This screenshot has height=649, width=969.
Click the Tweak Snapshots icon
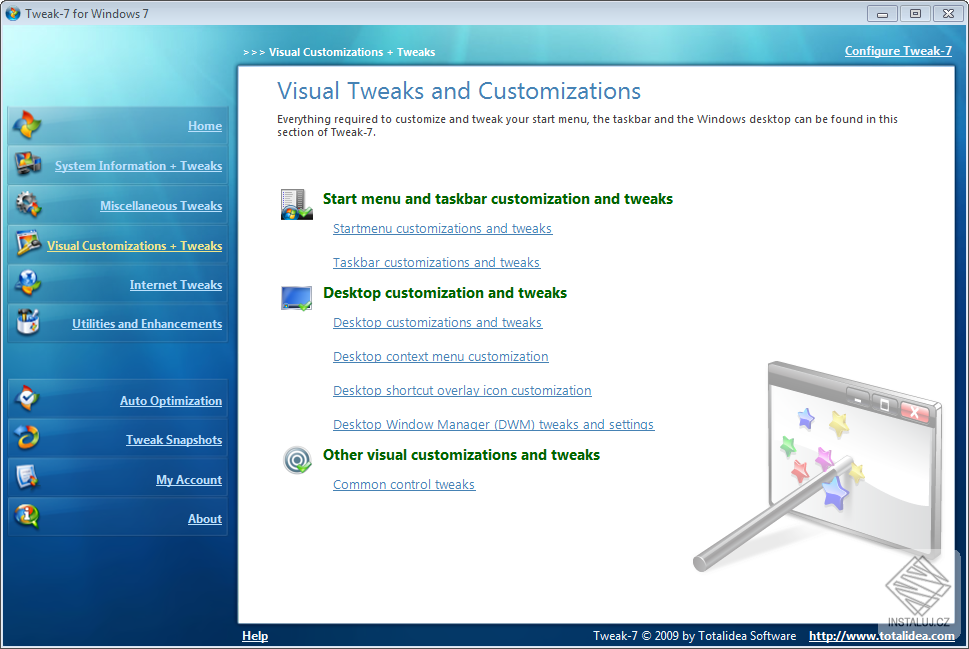pos(27,438)
